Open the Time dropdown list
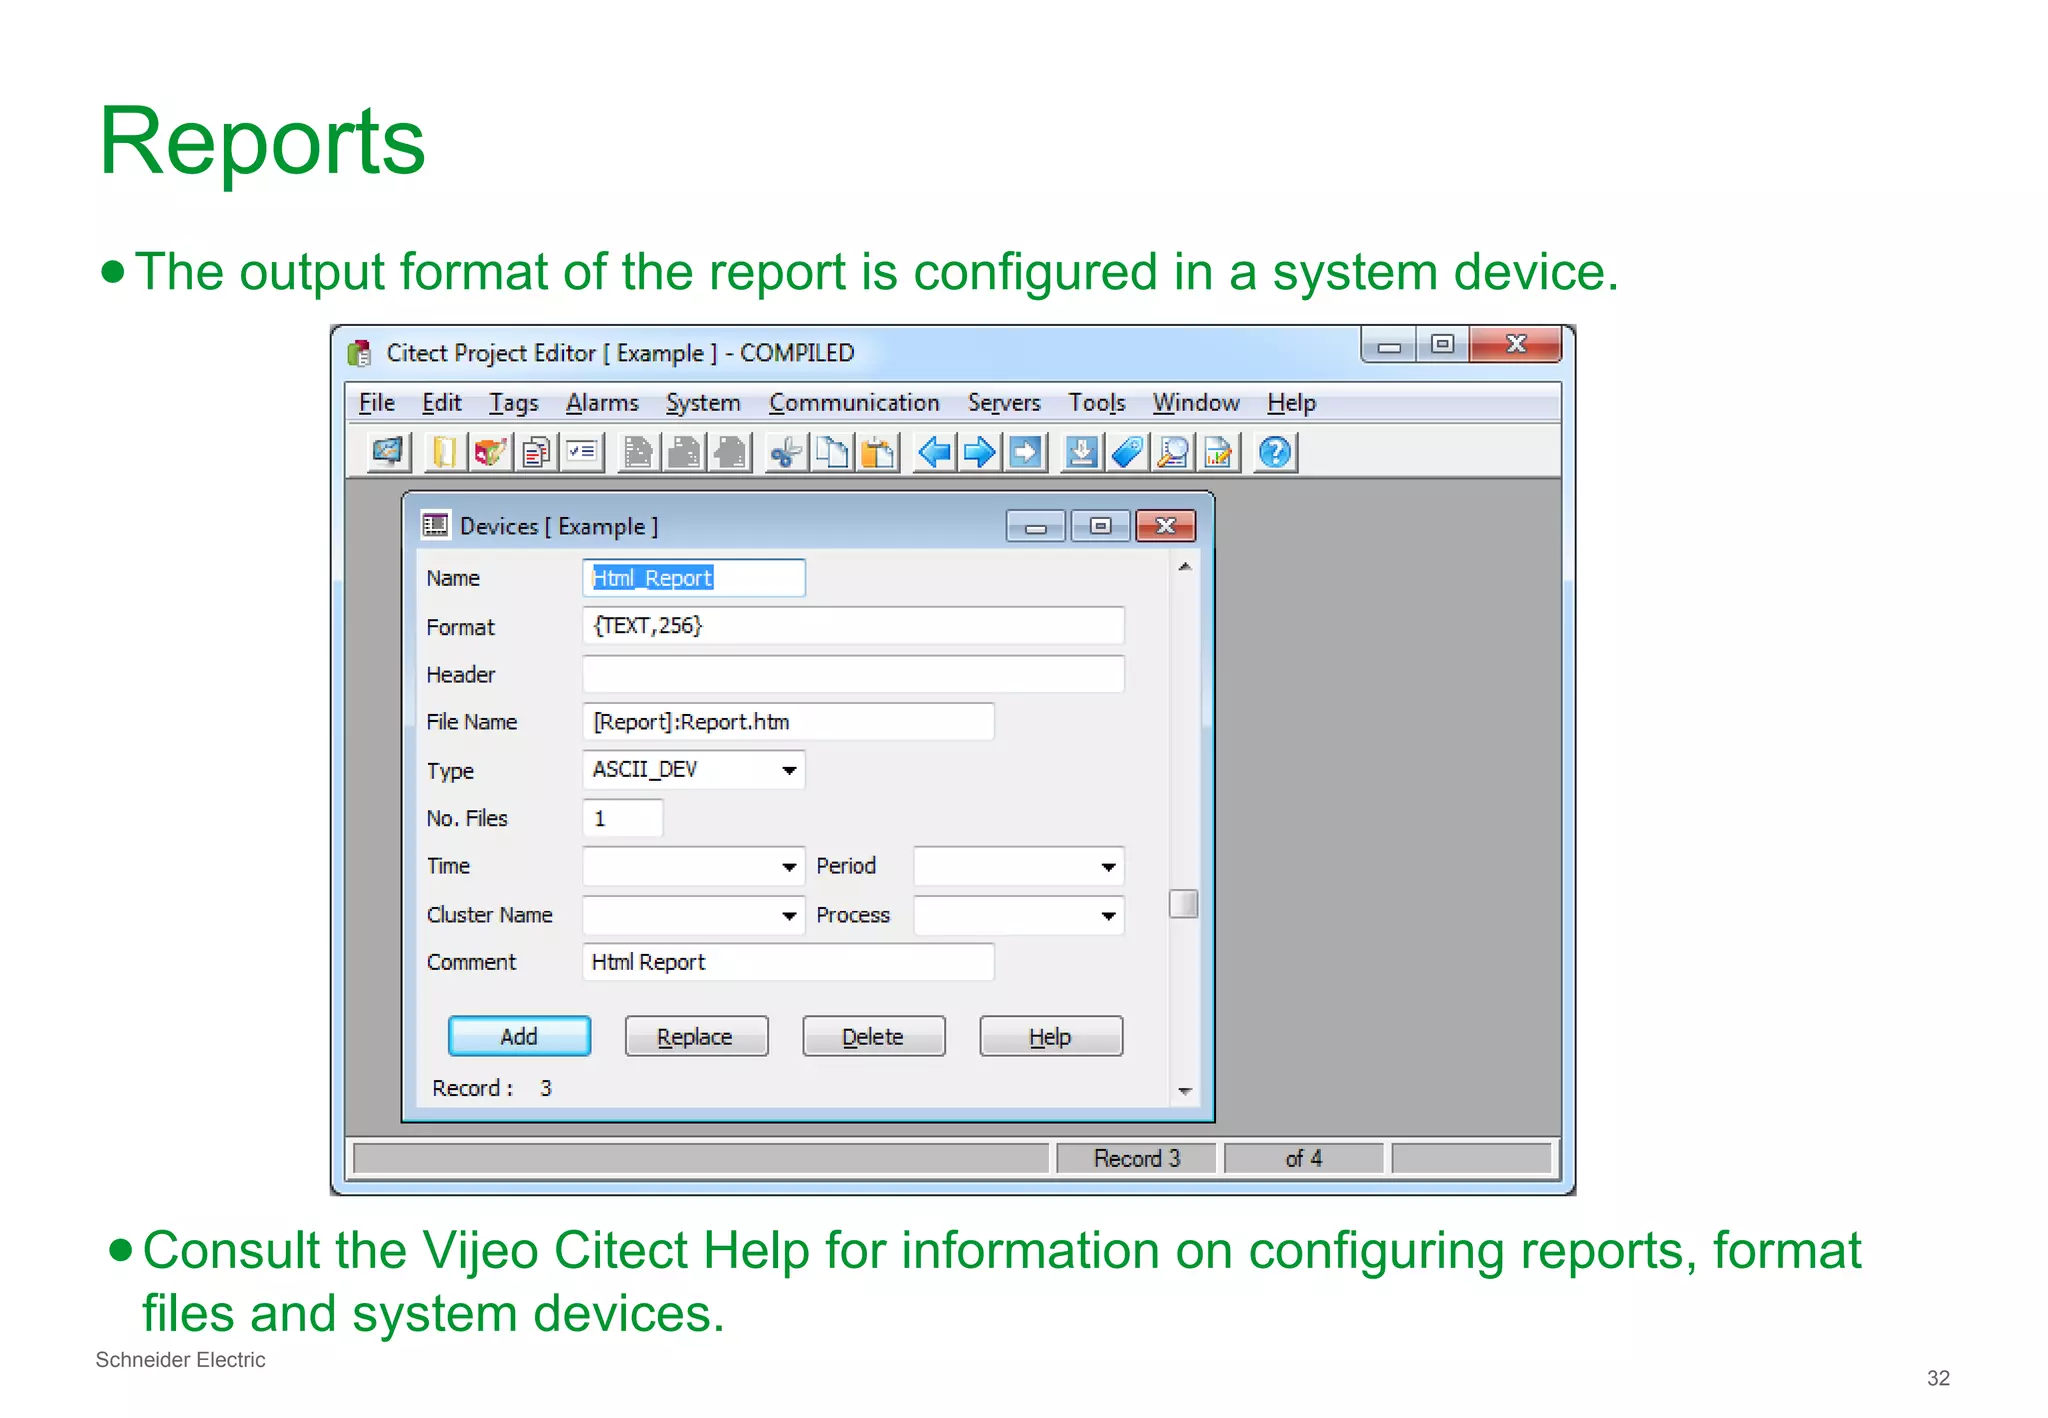 [789, 867]
